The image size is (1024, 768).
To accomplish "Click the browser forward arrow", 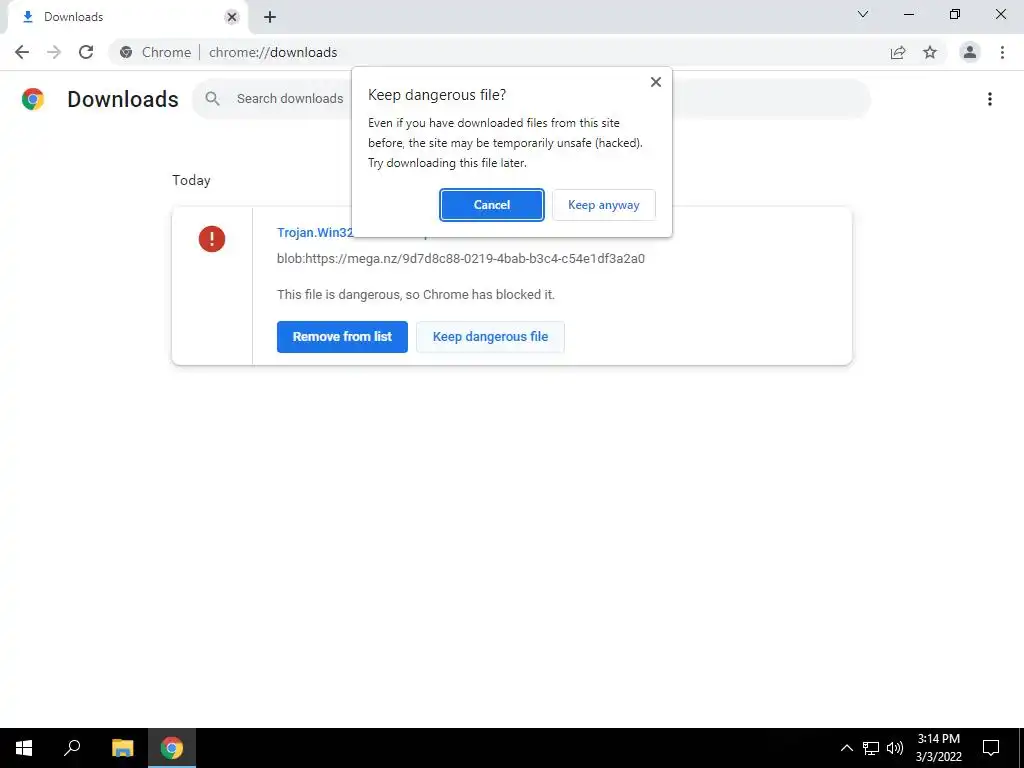I will [x=54, y=52].
